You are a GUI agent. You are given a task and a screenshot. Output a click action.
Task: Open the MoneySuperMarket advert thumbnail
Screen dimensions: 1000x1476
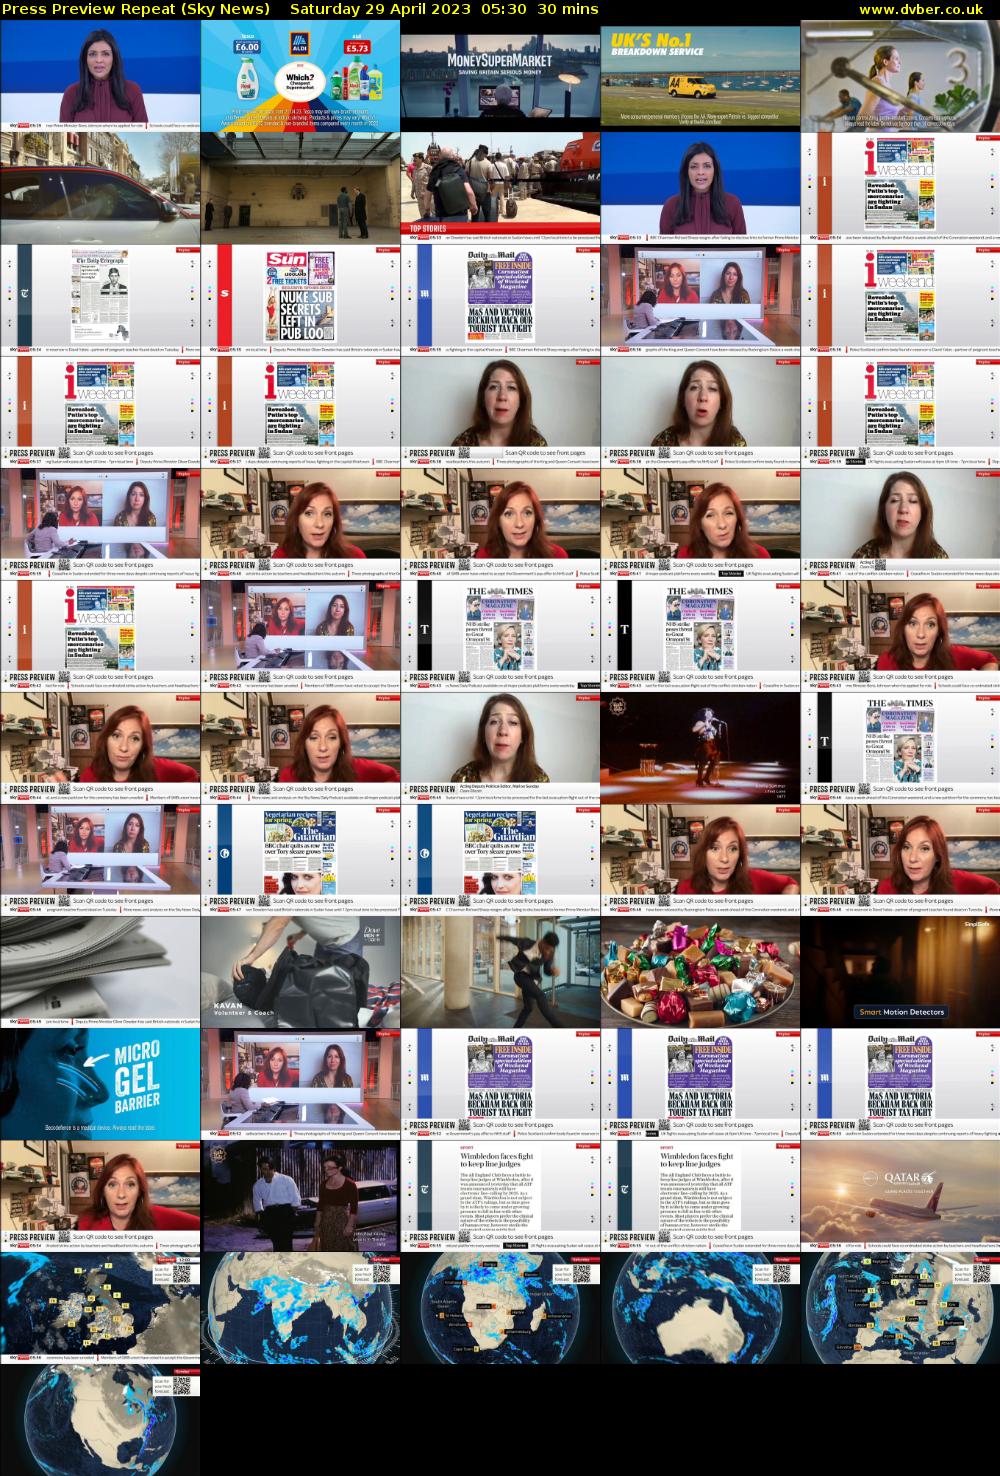(x=500, y=77)
